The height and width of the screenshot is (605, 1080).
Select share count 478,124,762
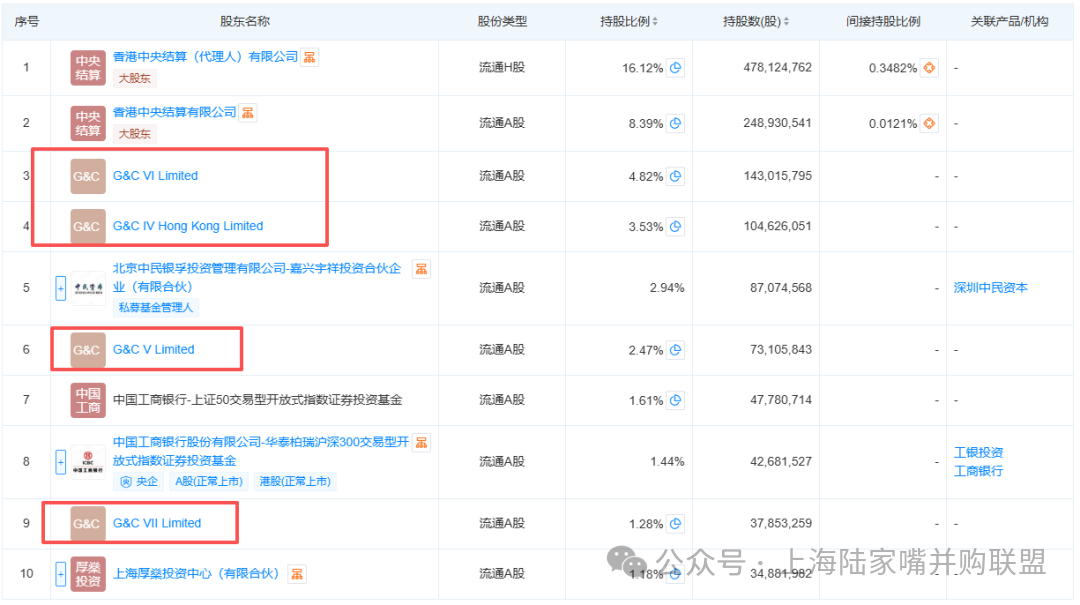[778, 68]
